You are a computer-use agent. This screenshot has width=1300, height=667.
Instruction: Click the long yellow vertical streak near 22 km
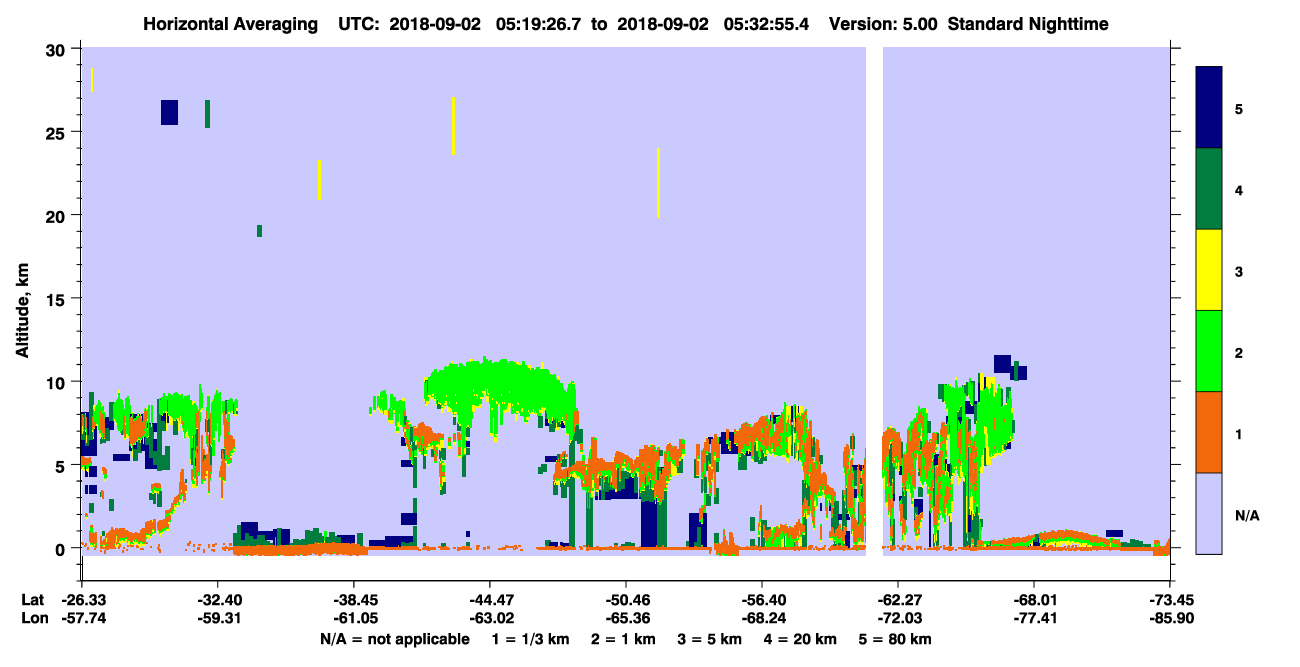point(658,182)
